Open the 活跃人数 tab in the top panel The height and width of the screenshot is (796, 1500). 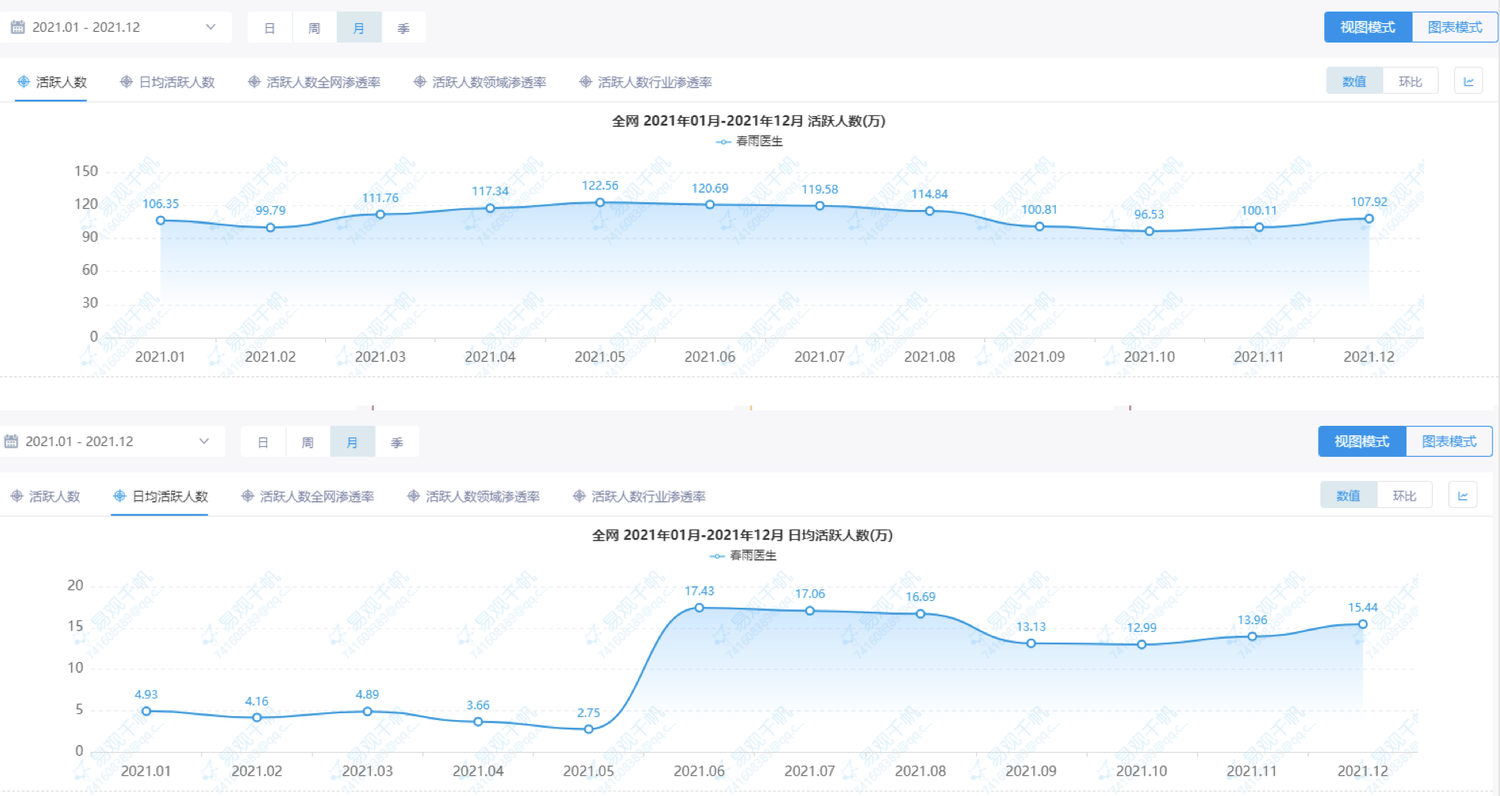[51, 82]
